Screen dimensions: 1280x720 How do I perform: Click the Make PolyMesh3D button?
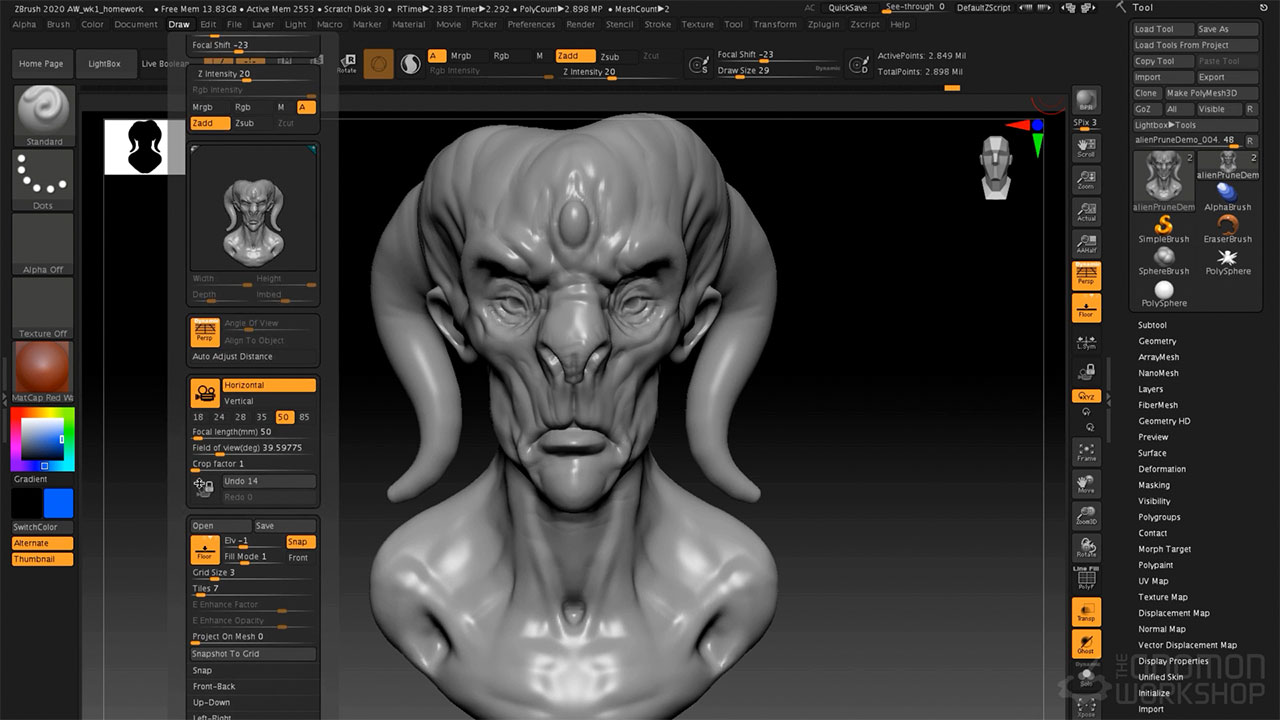[x=1209, y=93]
